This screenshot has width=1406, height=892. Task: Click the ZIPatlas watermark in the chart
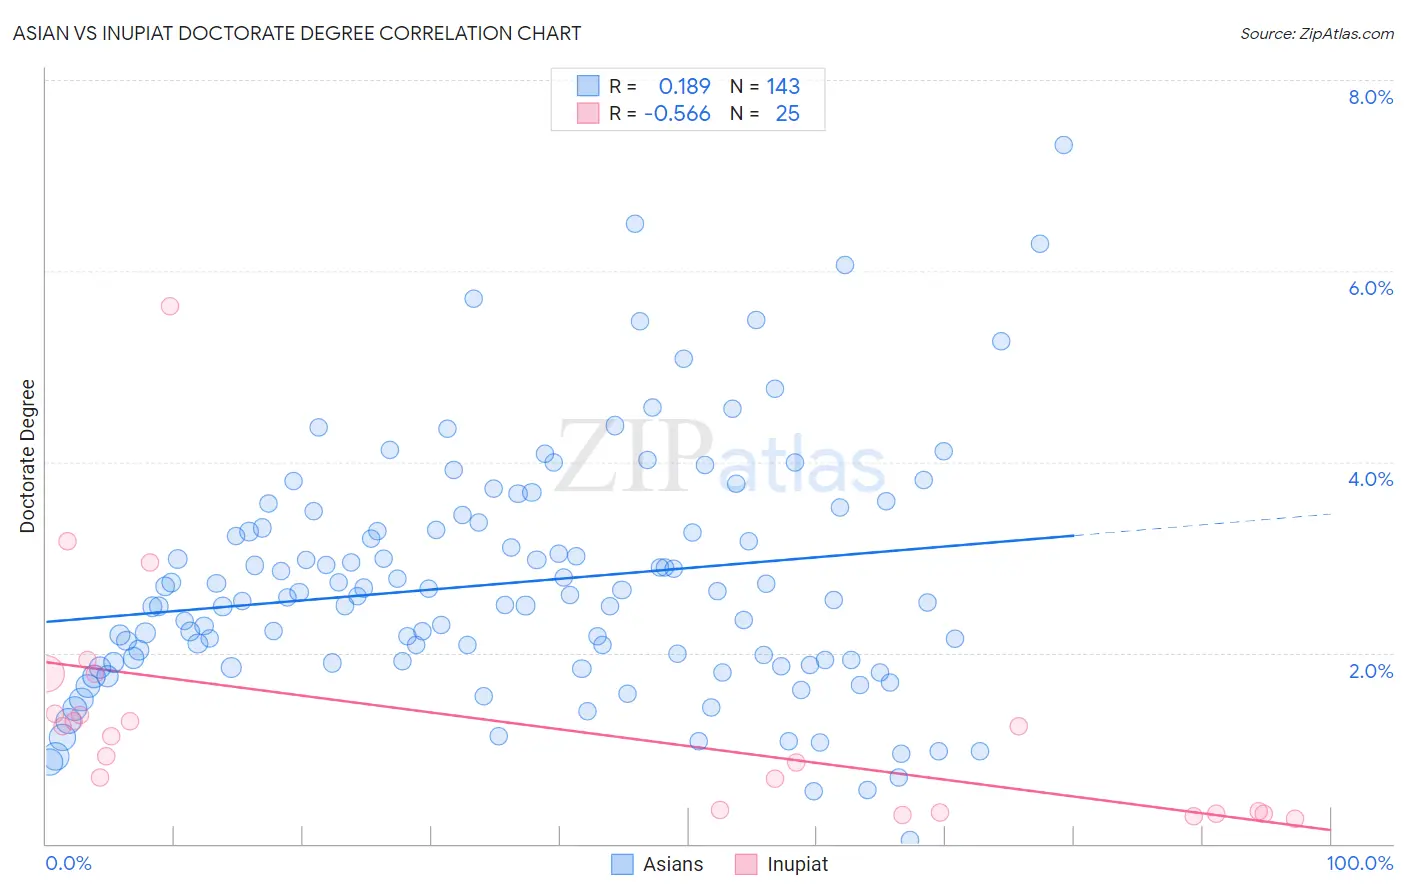pyautogui.click(x=721, y=457)
